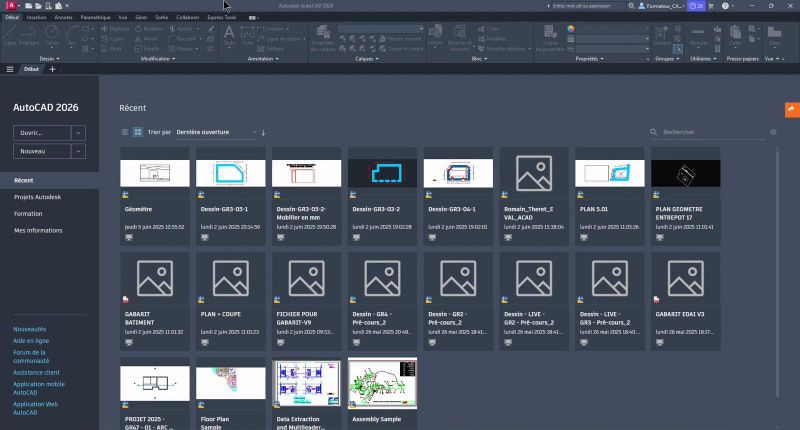Open the Trier par Dernière ouverture dropdown
The height and width of the screenshot is (430, 800).
pos(216,132)
